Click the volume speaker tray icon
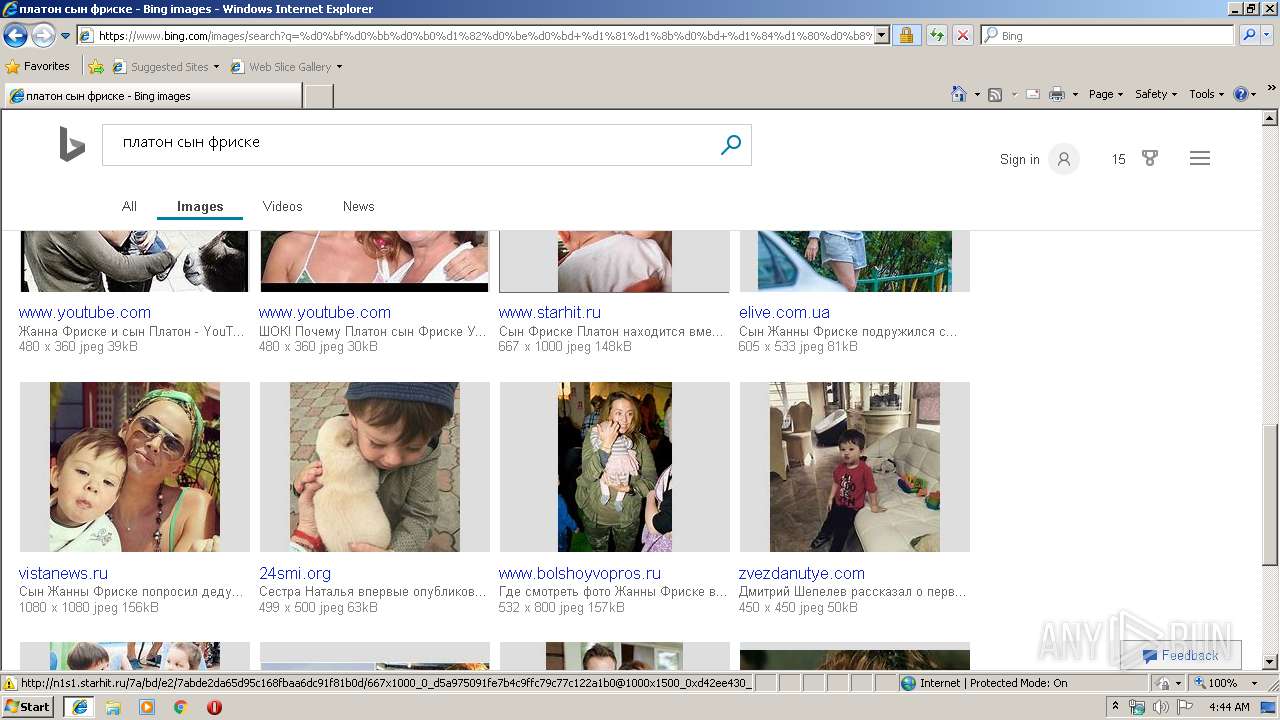This screenshot has height=720, width=1280. tap(1160, 707)
